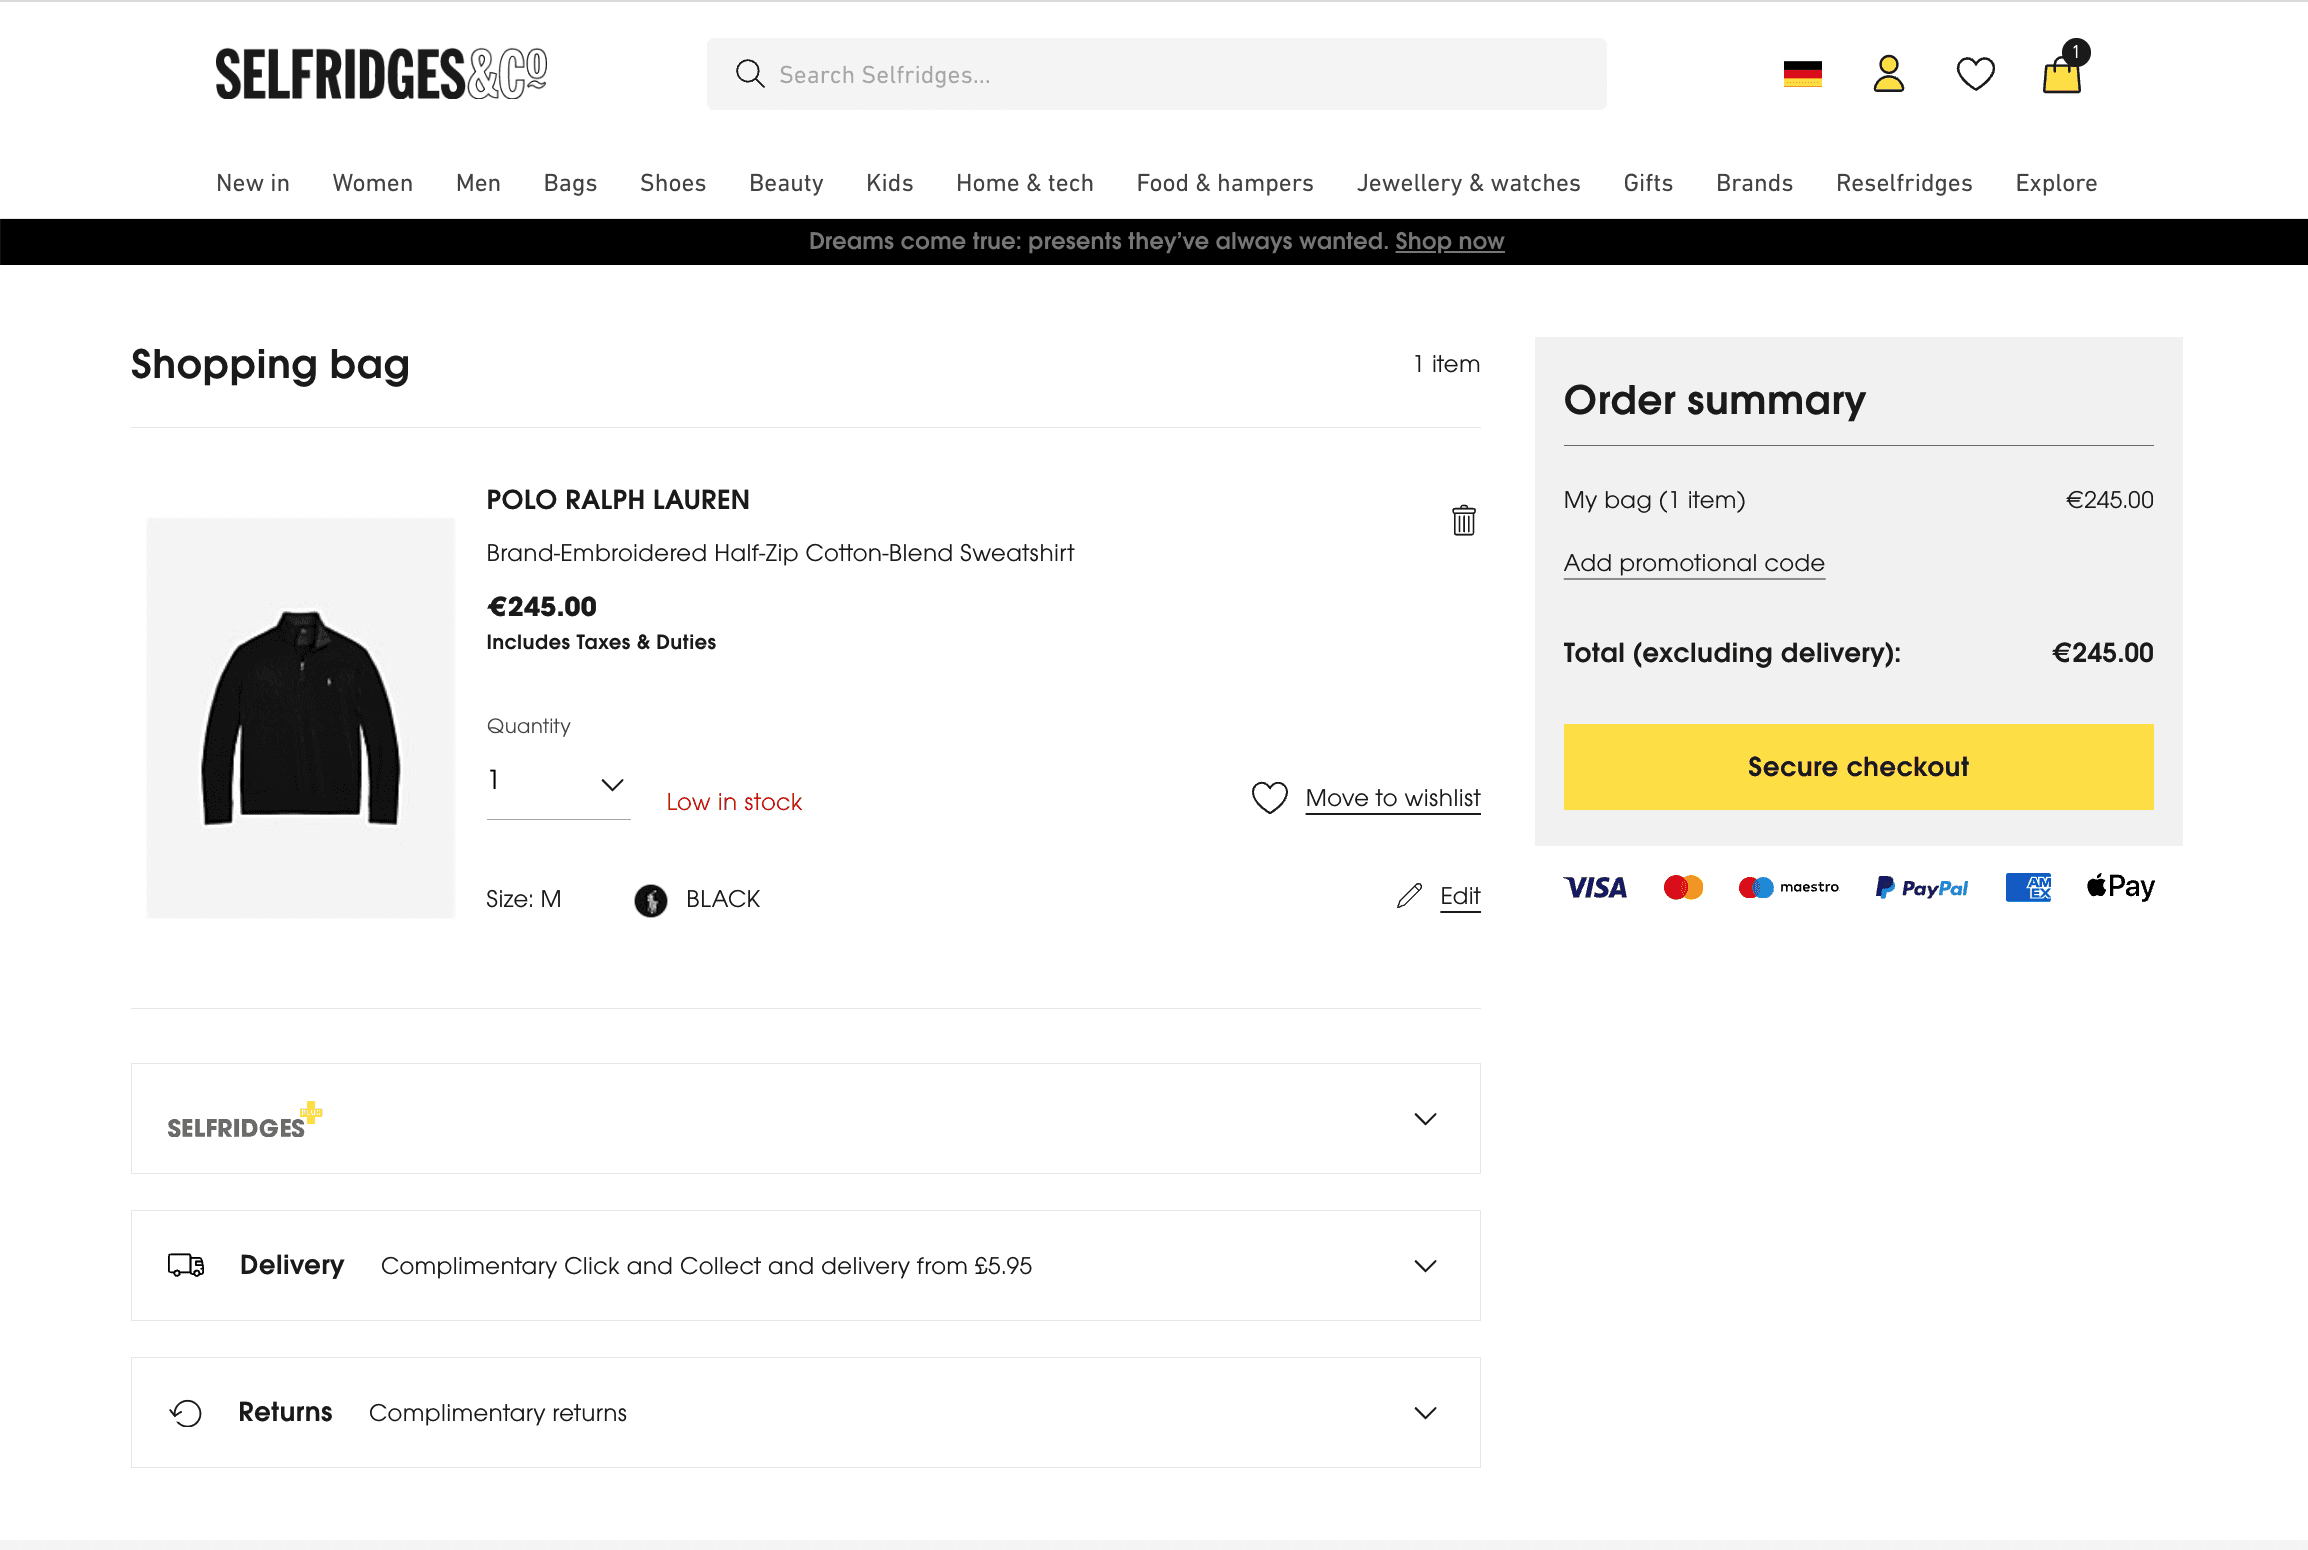Open the yellow shopping bag icon
This screenshot has height=1550, width=2308.
coord(2061,74)
